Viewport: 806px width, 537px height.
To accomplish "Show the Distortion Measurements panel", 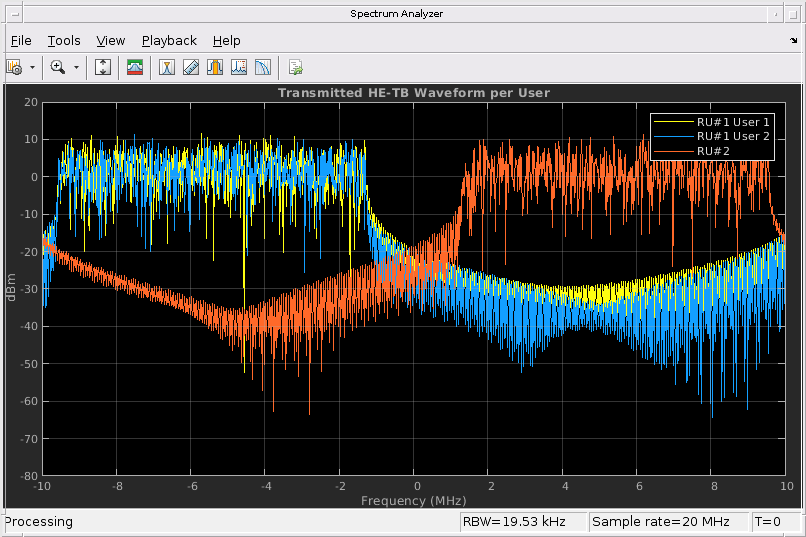I will coord(238,67).
